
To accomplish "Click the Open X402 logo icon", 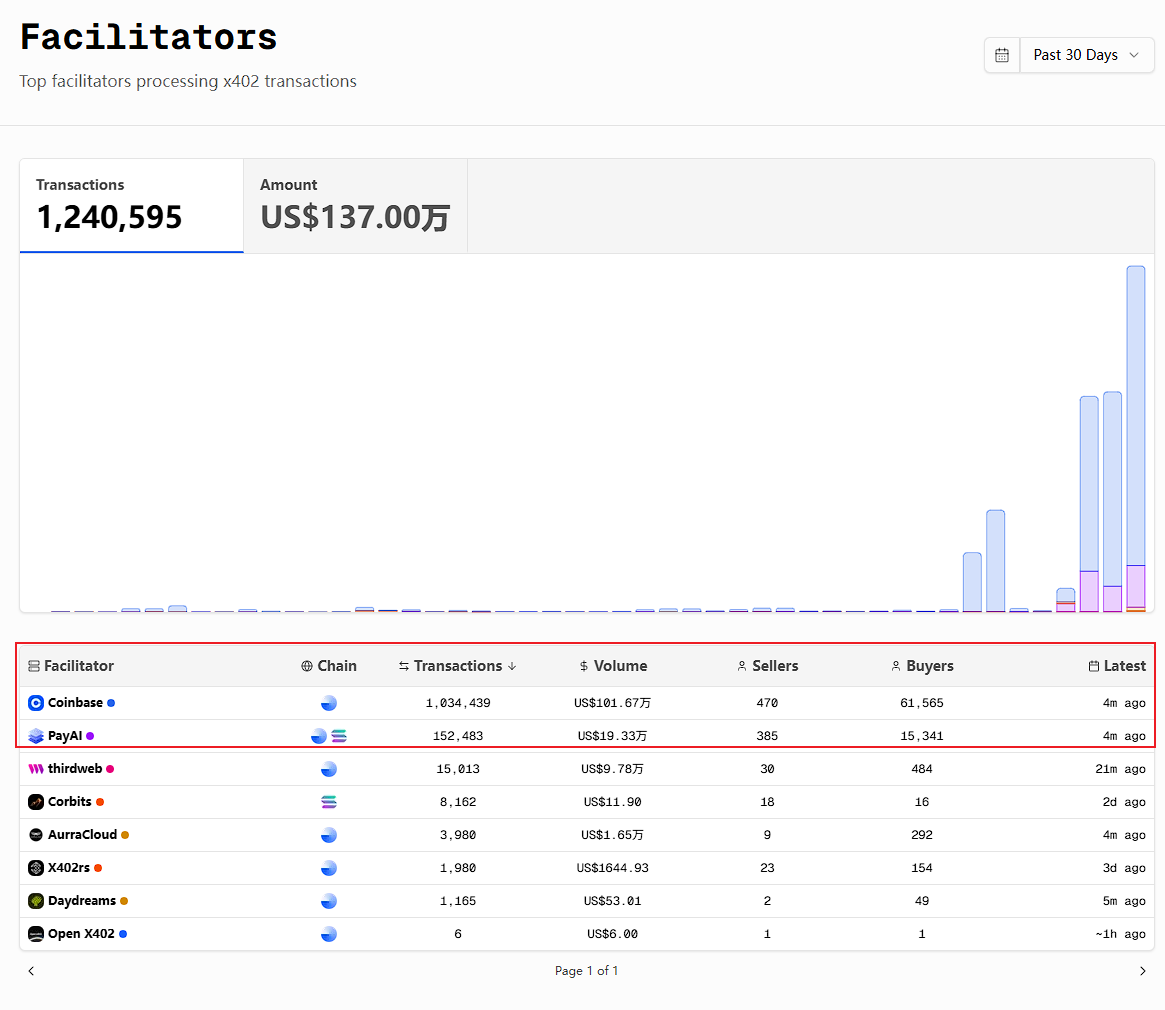I will click(36, 934).
